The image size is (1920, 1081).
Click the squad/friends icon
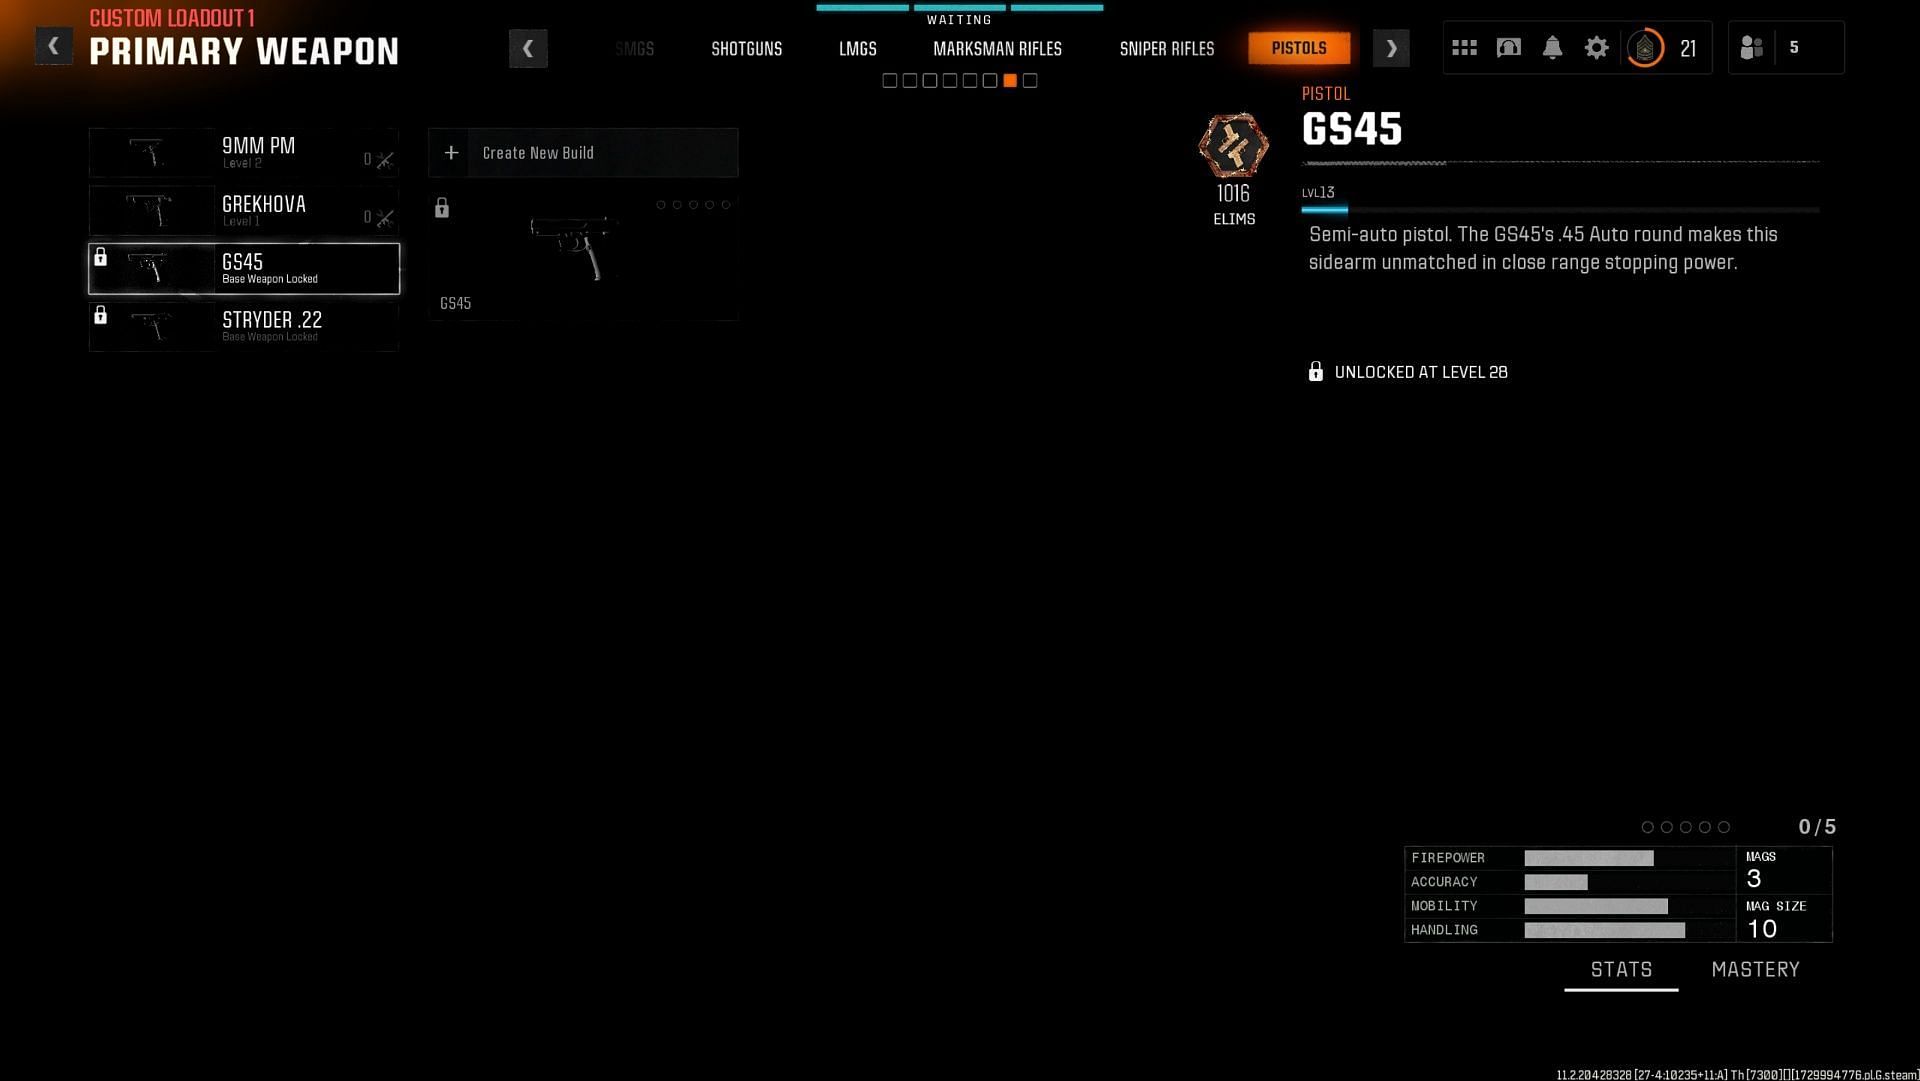point(1751,46)
